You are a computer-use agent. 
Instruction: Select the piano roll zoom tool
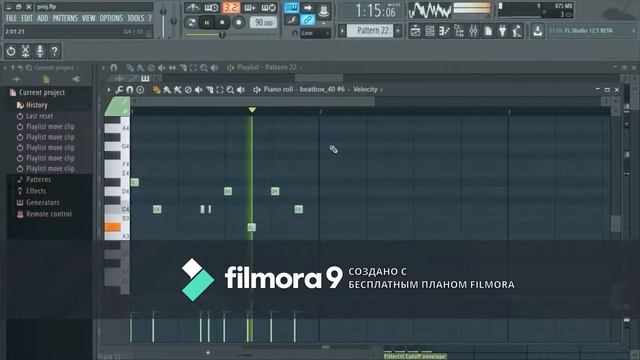(x=230, y=89)
